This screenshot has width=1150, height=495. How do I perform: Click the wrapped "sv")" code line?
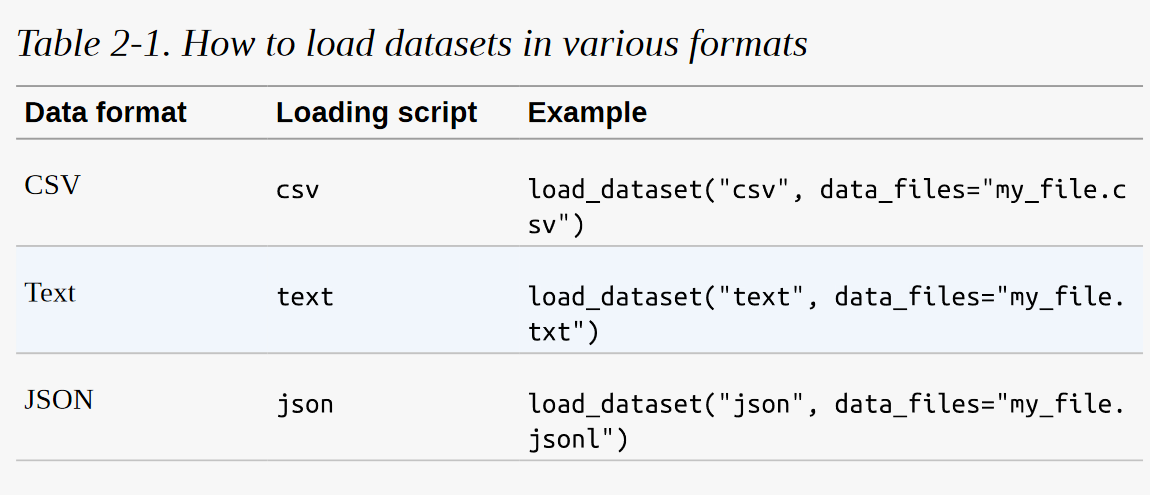556,225
